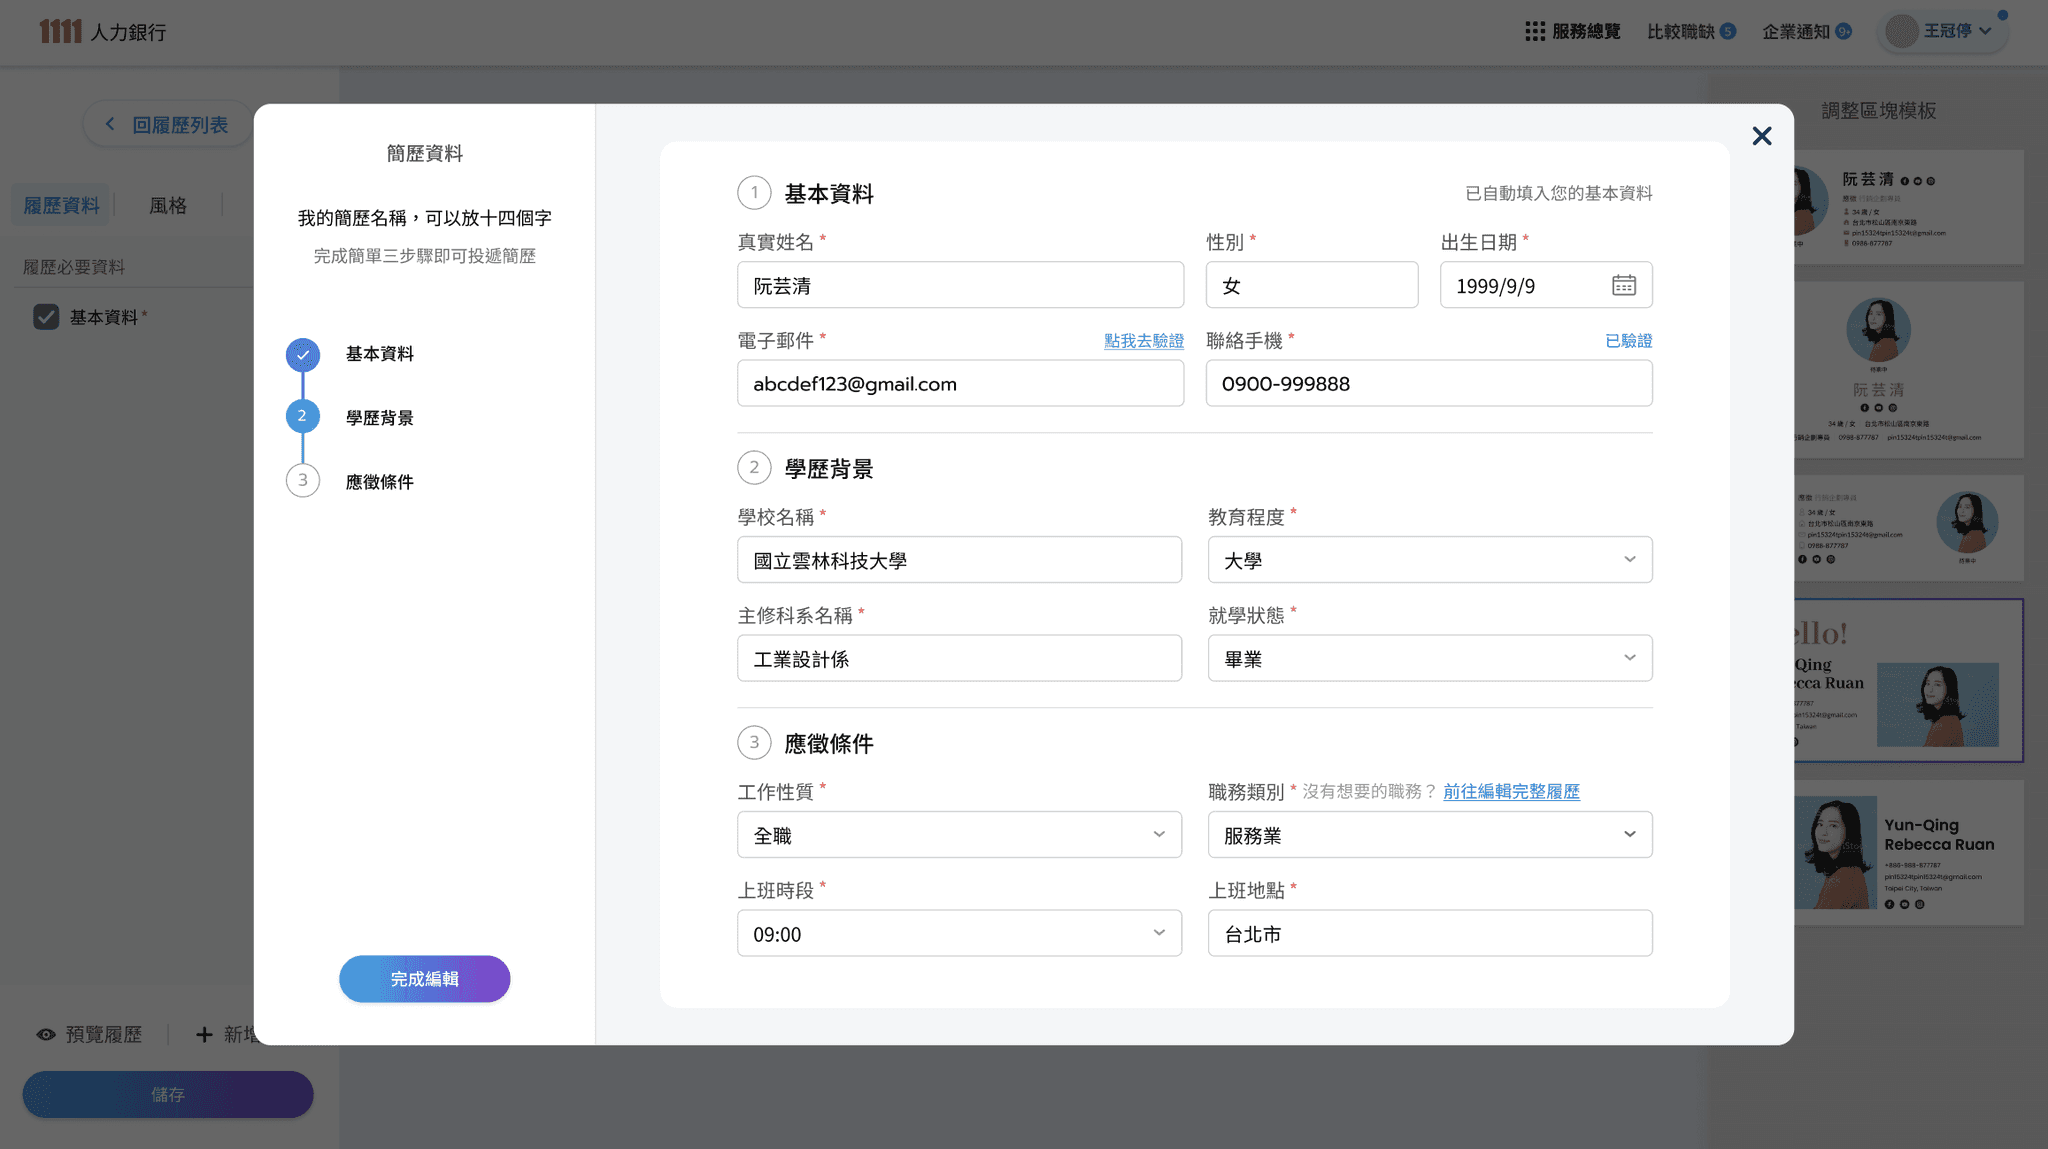
Task: Click the 學校名稱 input field
Action: coord(959,560)
